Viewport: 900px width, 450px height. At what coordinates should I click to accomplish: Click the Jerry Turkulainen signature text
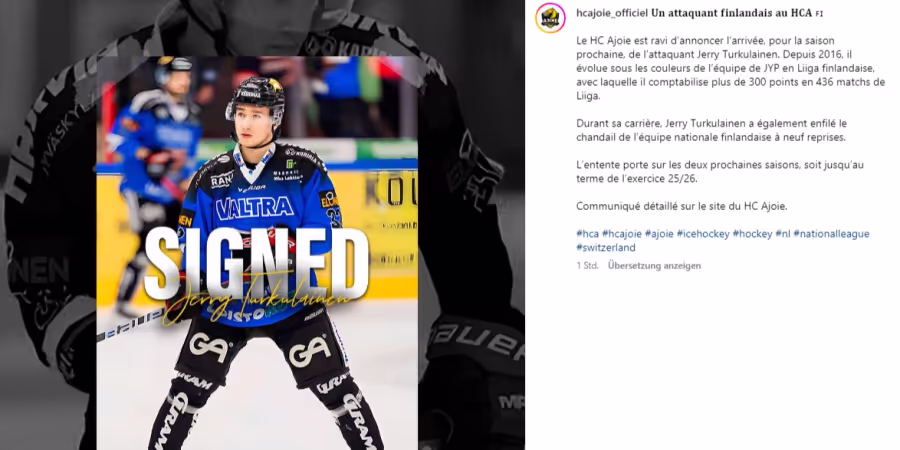coord(257,301)
